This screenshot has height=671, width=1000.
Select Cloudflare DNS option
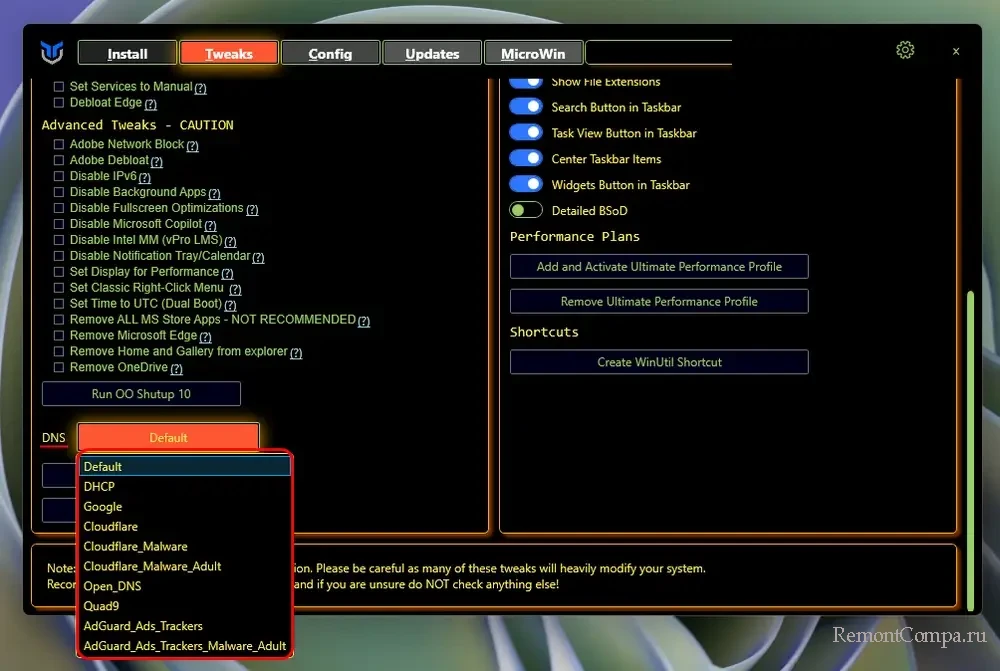point(185,526)
